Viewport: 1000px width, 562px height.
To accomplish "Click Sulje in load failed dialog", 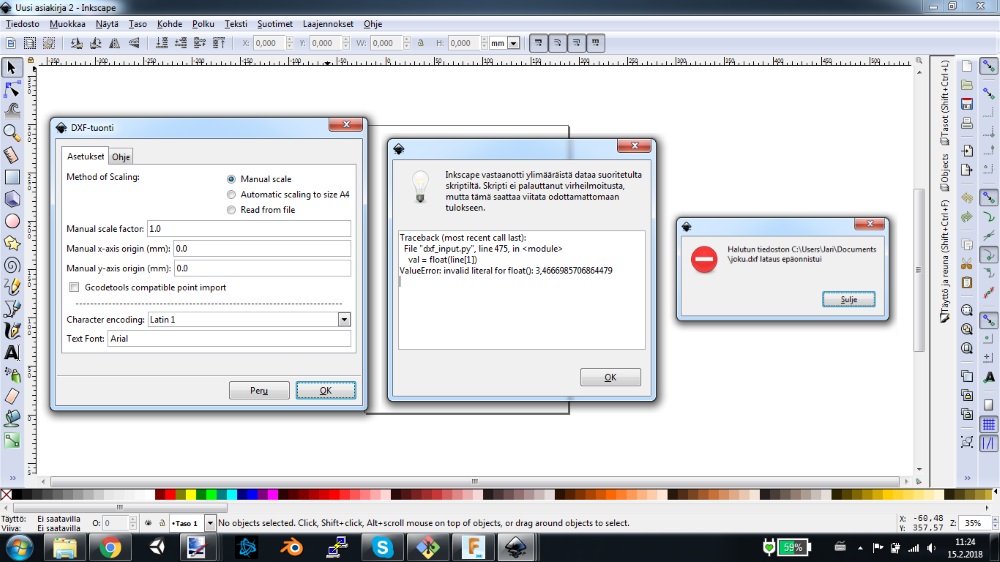I will click(x=849, y=299).
